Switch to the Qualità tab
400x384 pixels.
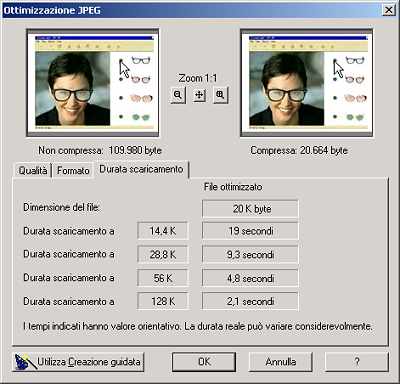tap(33, 170)
